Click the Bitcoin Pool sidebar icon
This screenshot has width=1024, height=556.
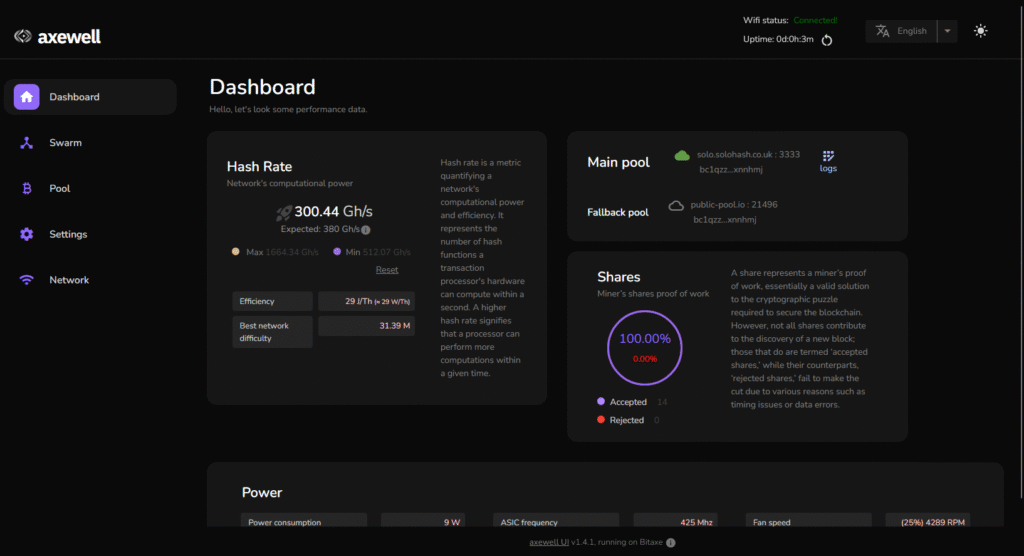click(27, 188)
